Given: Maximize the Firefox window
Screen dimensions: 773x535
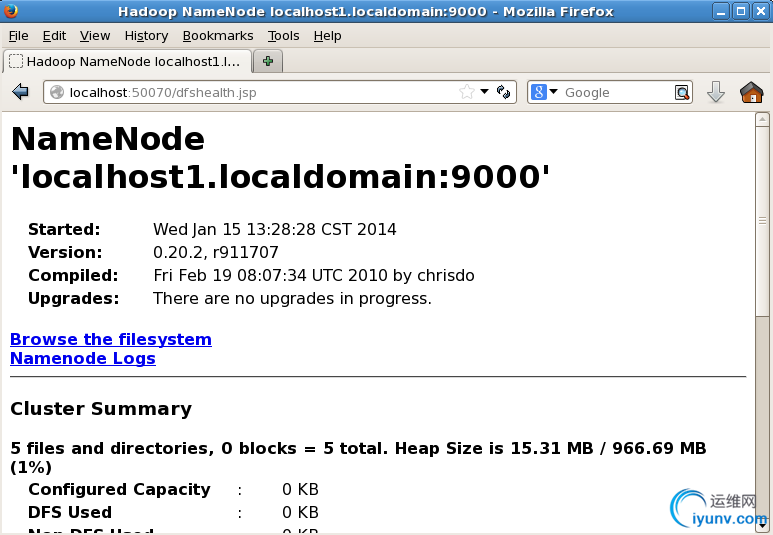Looking at the screenshot, I should coord(740,11).
